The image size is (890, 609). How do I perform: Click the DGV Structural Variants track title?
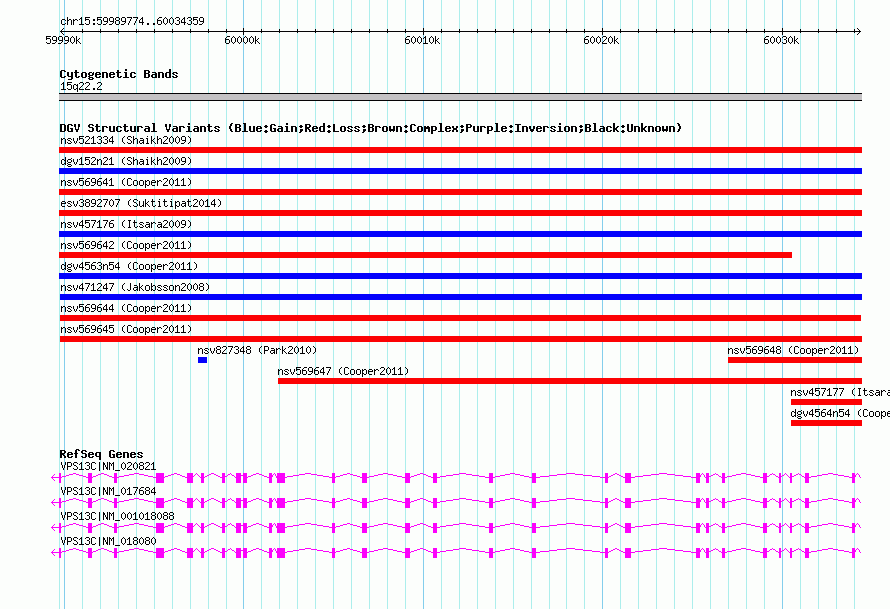370,128
